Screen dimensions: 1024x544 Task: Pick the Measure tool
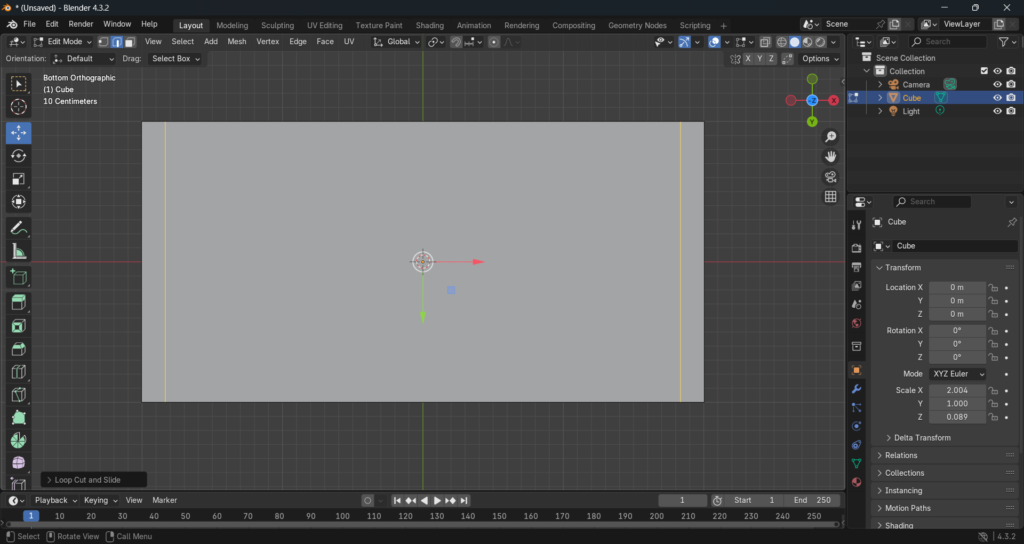point(19,251)
